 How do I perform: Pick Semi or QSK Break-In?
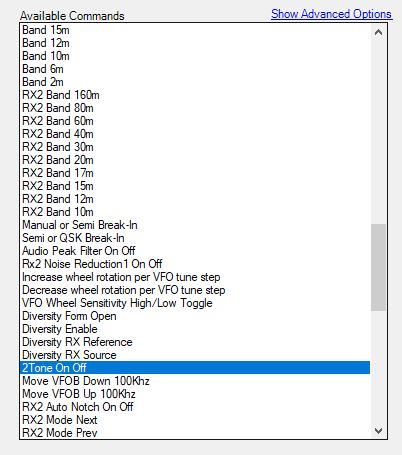pos(195,238)
